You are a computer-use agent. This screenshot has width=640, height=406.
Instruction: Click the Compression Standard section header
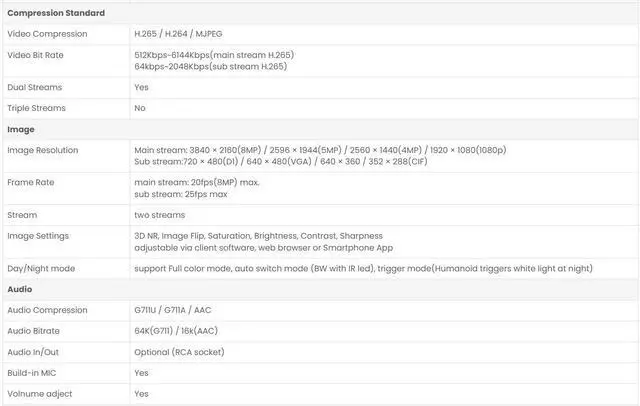pyautogui.click(x=56, y=13)
